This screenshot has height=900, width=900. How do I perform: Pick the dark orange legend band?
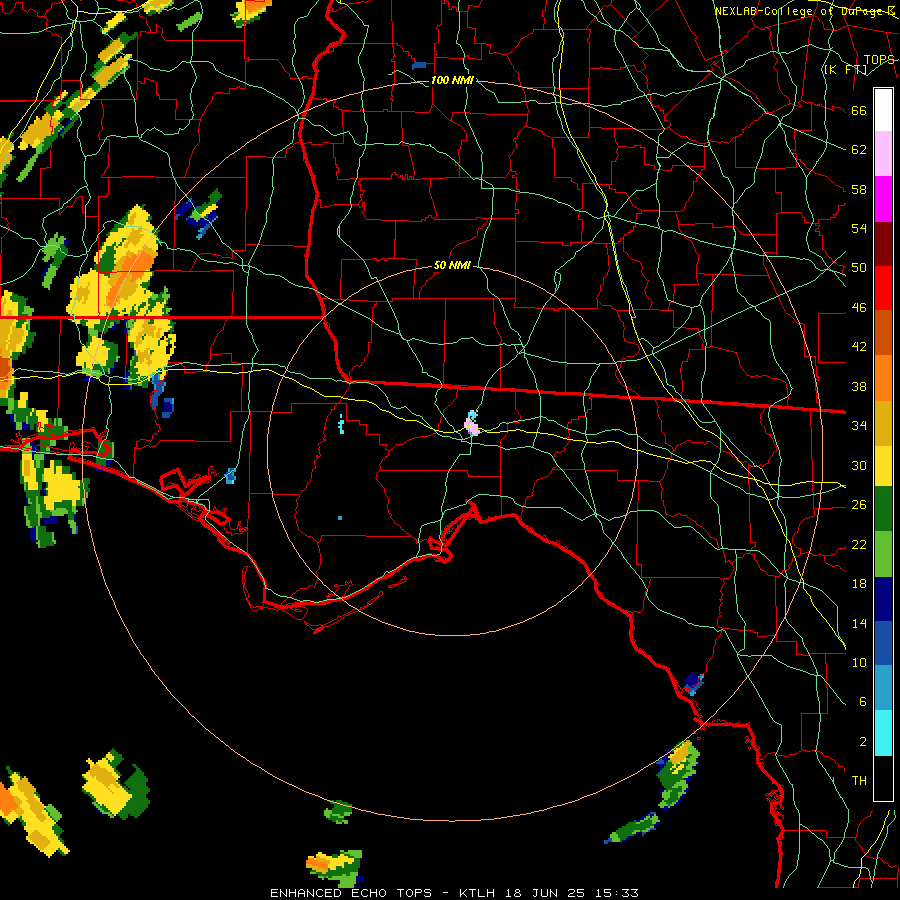tap(883, 332)
